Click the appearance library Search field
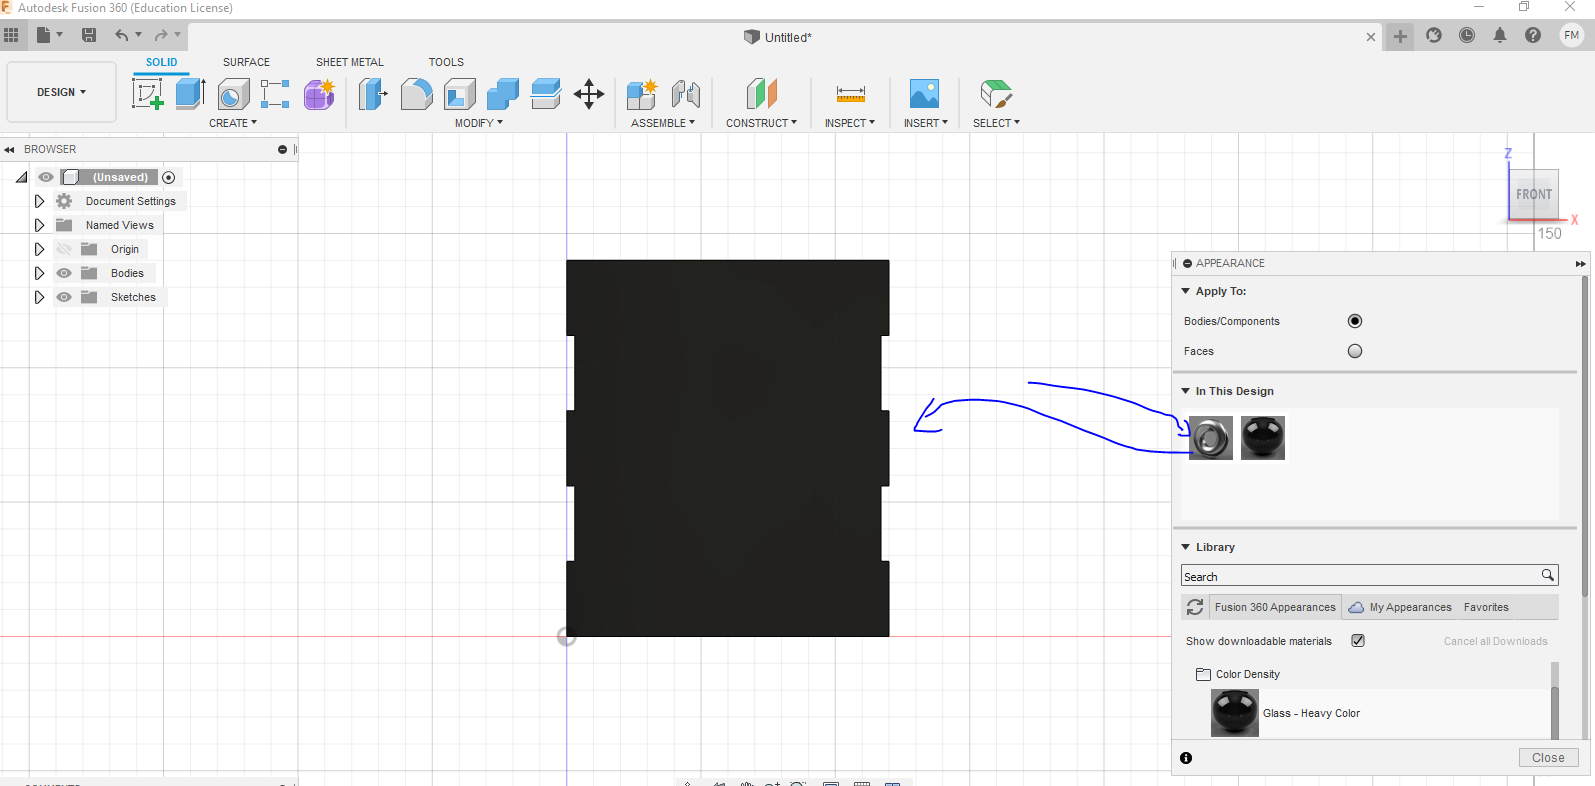Image resolution: width=1595 pixels, height=786 pixels. (1360, 576)
